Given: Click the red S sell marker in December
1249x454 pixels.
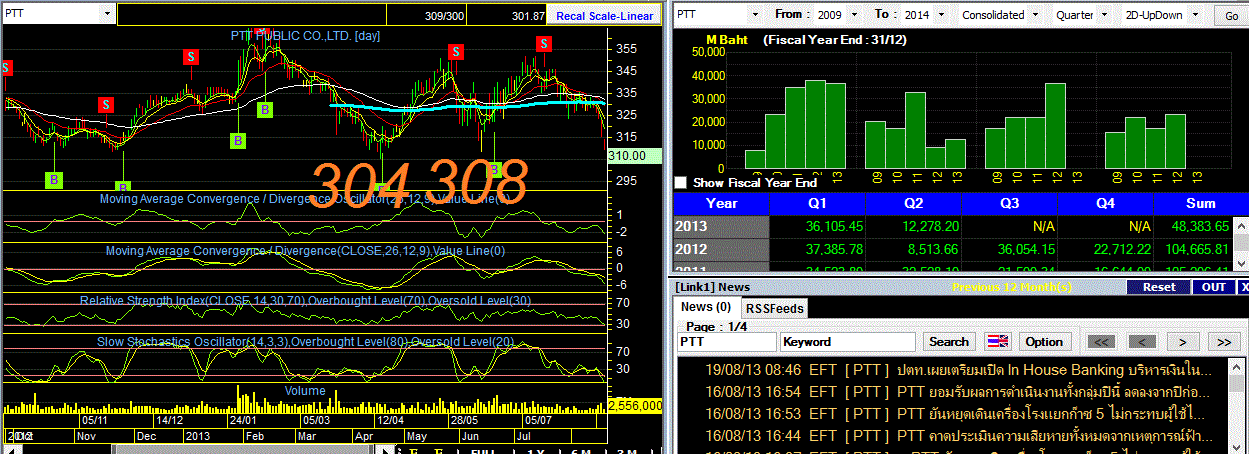Looking at the screenshot, I should click(x=190, y=58).
